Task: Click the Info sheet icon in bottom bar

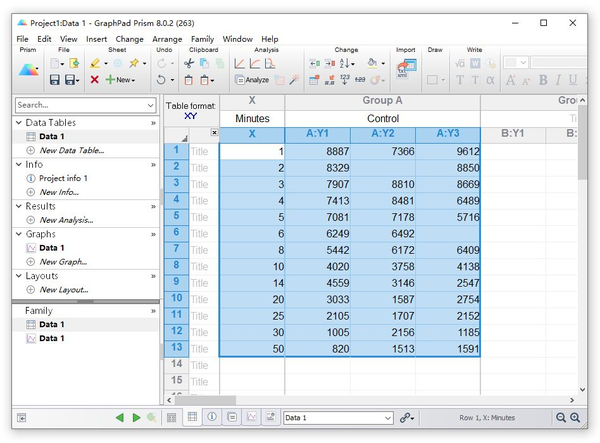Action: tap(212, 418)
